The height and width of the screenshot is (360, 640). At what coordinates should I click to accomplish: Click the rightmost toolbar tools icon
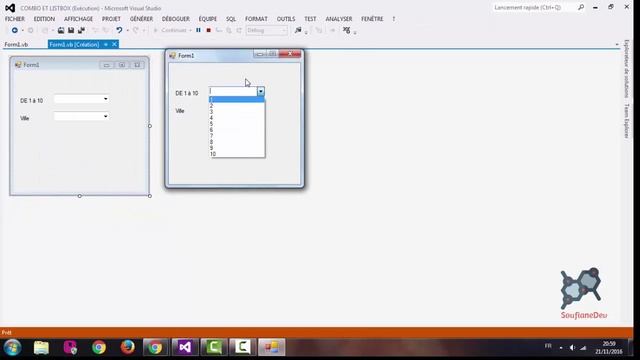[x=347, y=30]
